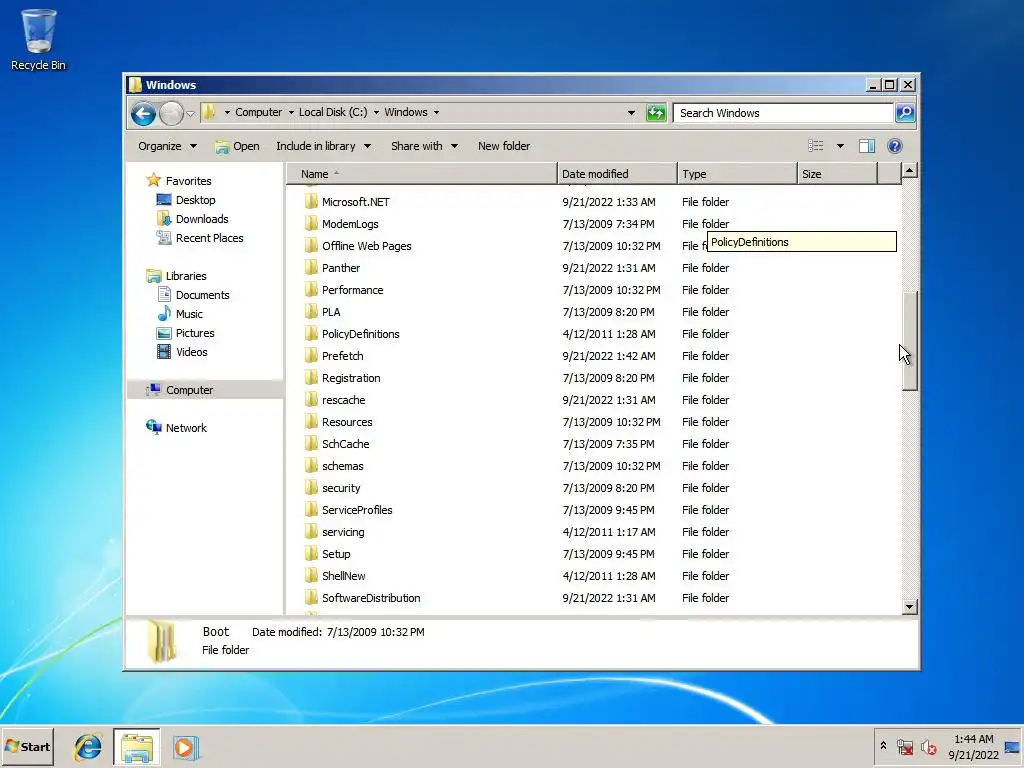Click the Forward navigation arrow button
Viewport: 1024px width, 768px height.
tap(172, 114)
